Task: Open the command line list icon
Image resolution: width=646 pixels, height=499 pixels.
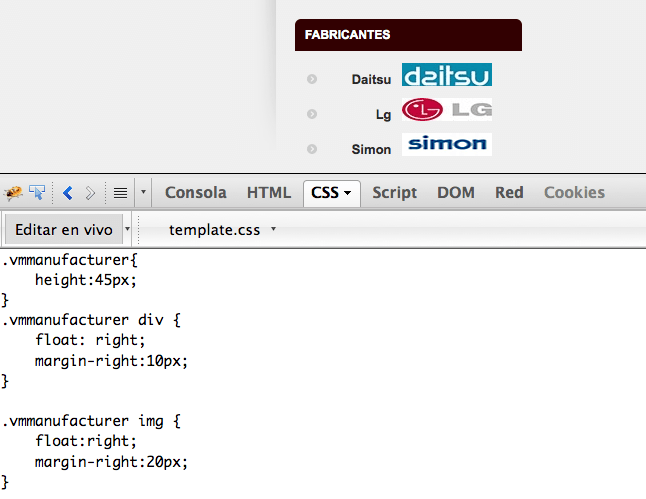Action: coord(120,193)
